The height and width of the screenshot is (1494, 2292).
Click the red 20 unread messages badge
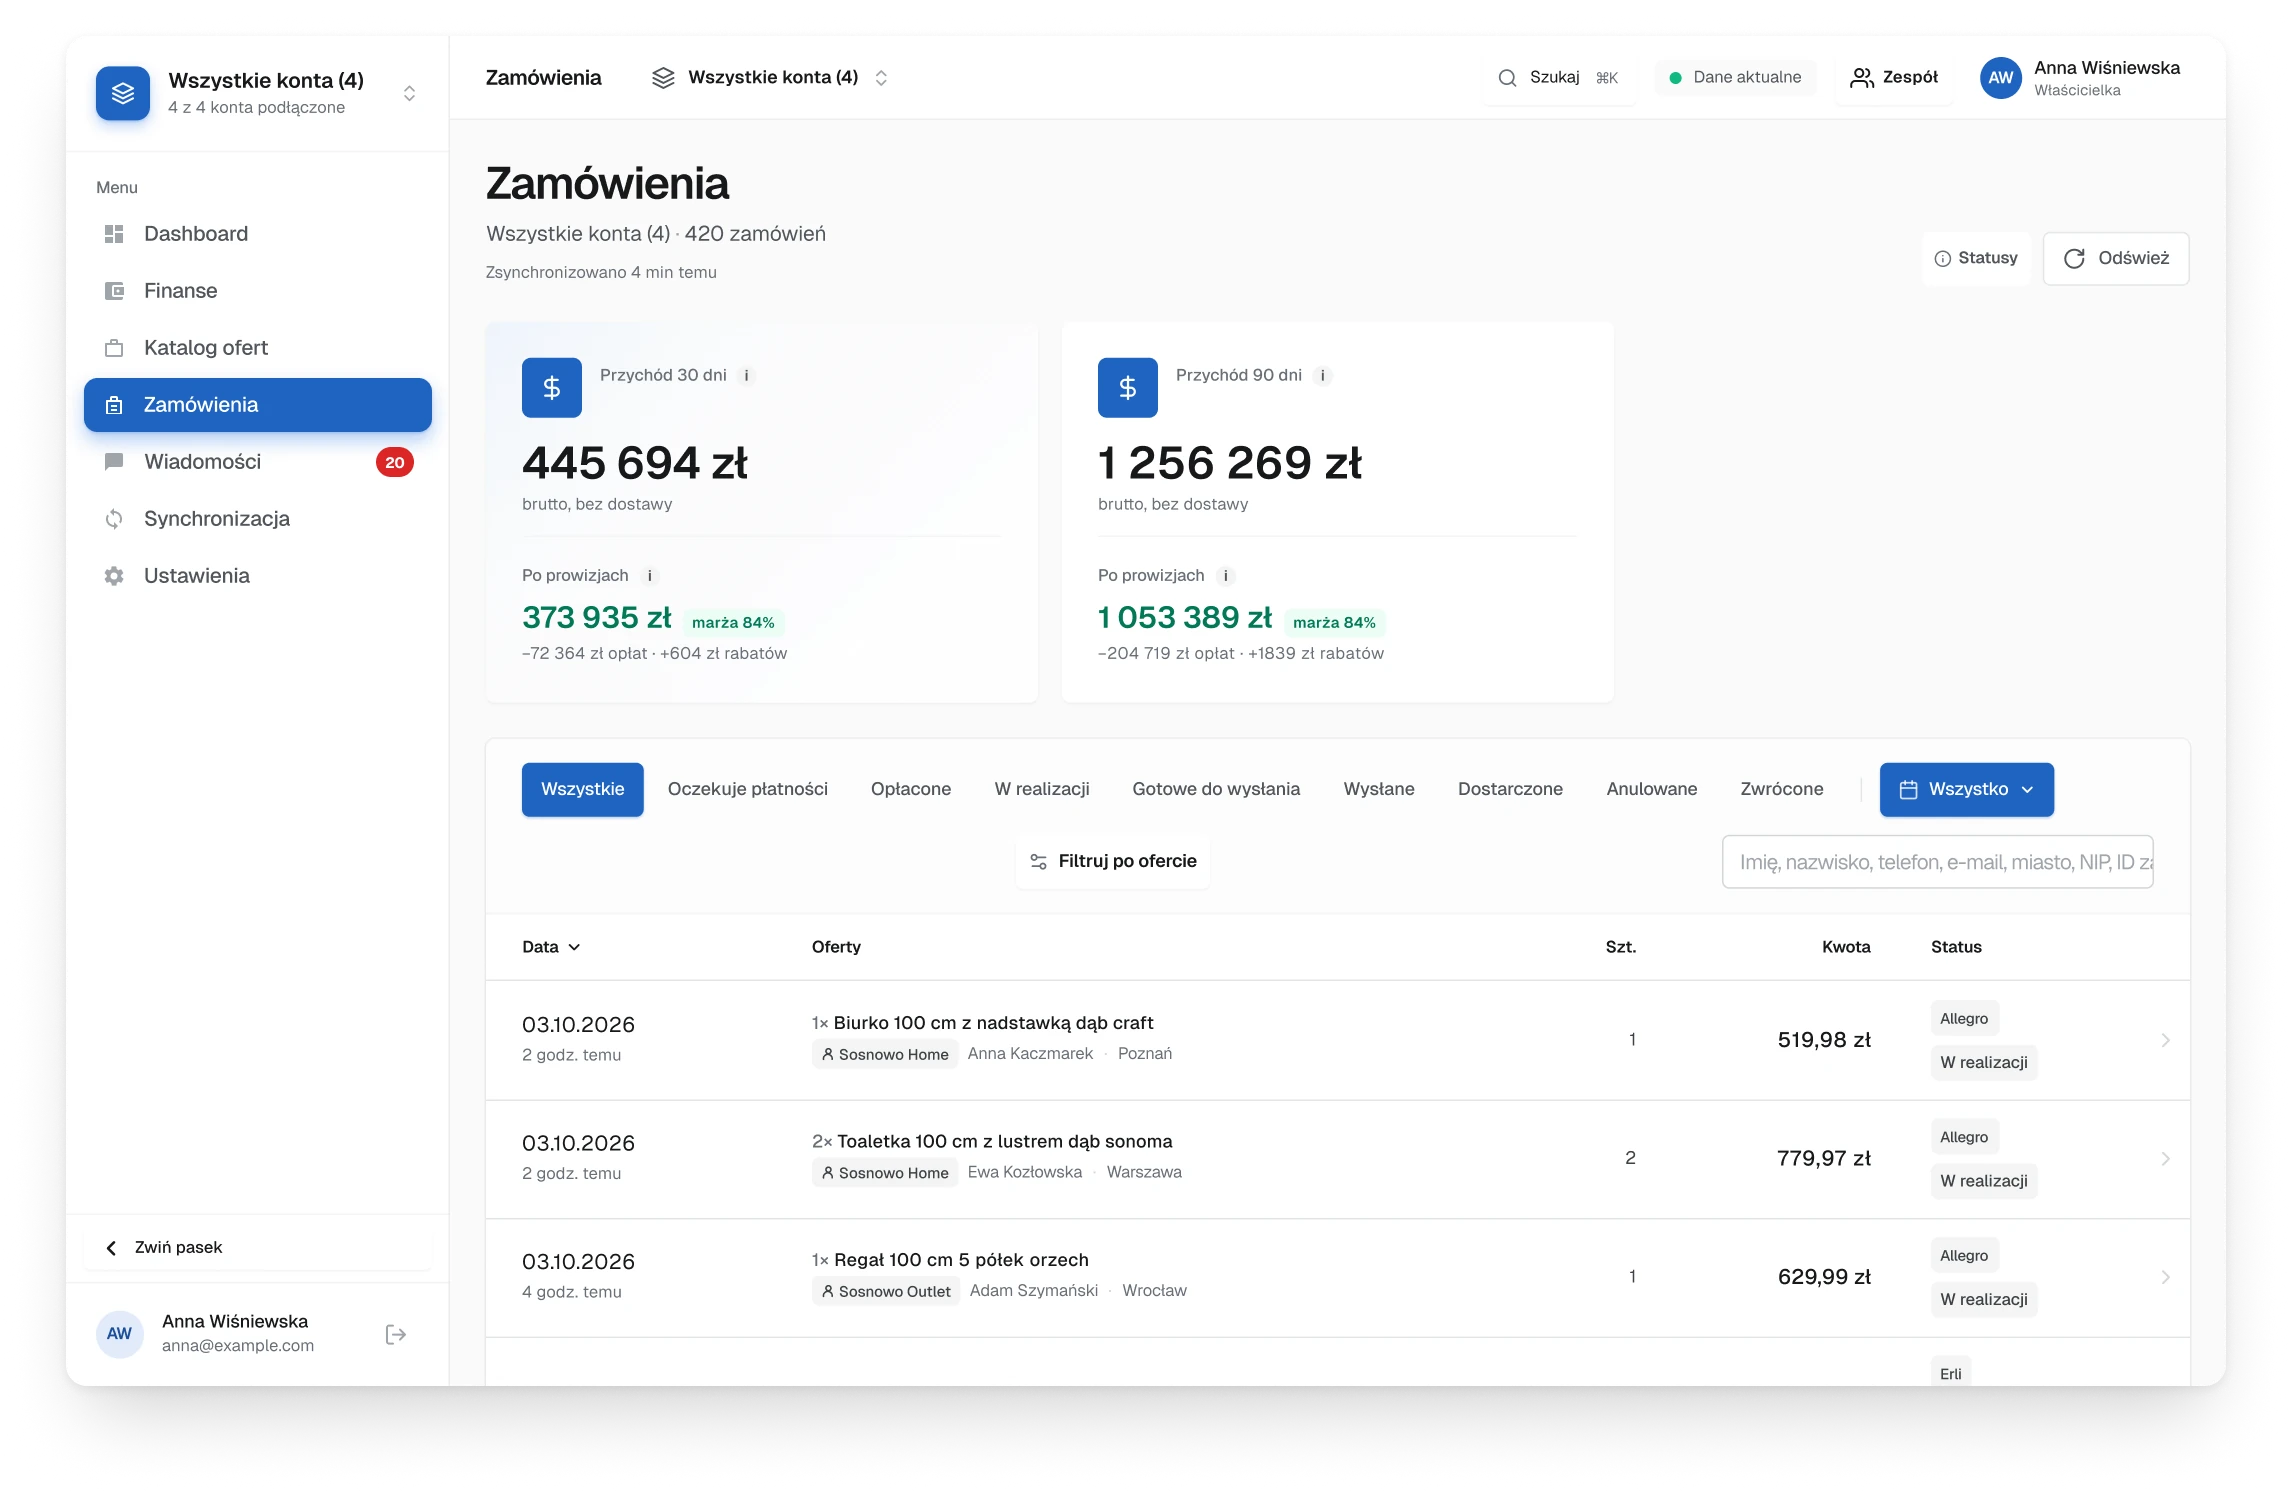tap(395, 462)
